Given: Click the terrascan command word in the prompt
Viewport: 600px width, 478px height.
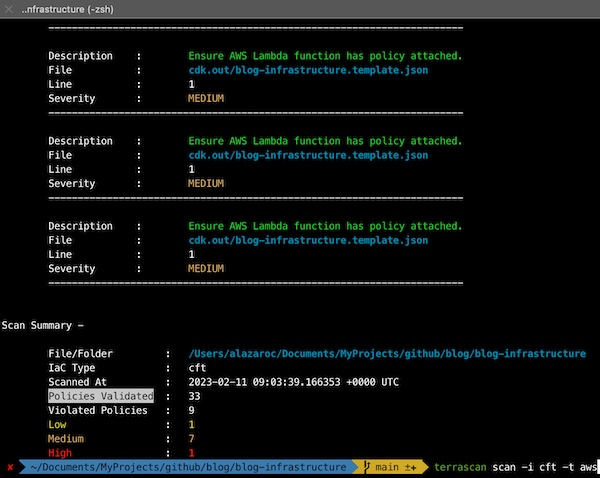Looking at the screenshot, I should click(460, 467).
